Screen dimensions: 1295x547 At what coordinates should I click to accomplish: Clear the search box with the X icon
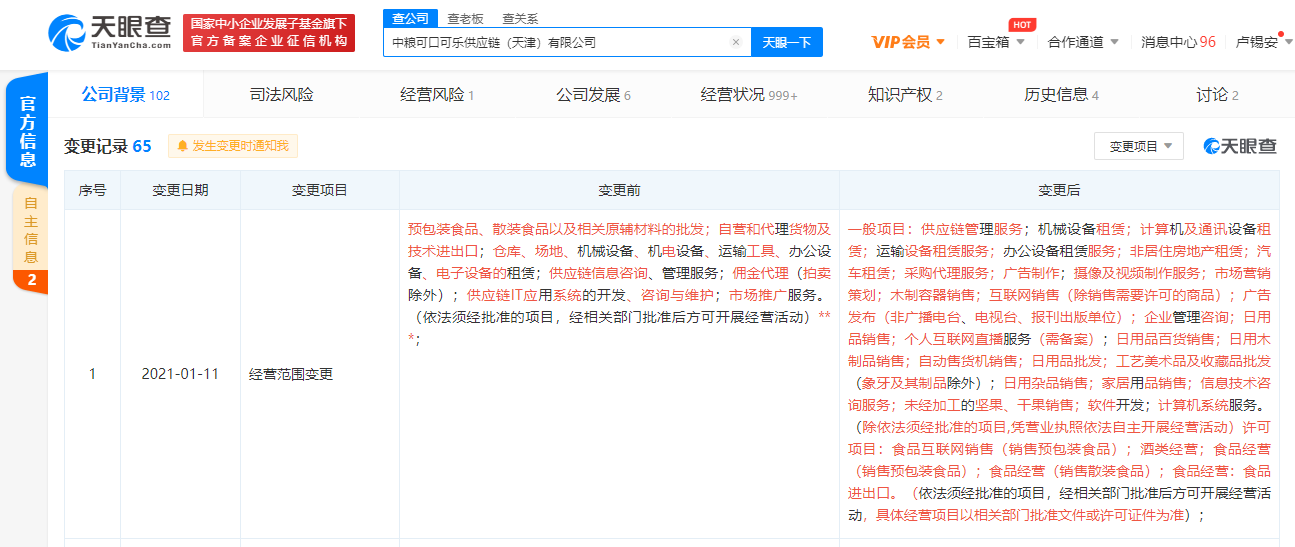point(736,42)
